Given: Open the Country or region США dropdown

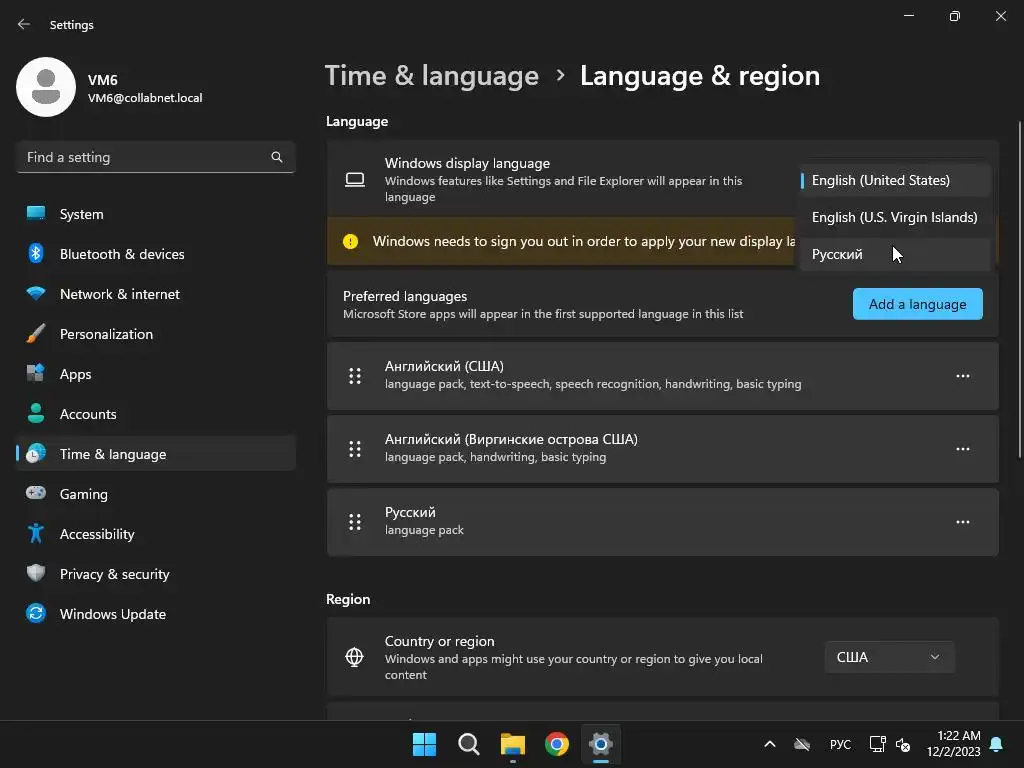Looking at the screenshot, I should 889,657.
